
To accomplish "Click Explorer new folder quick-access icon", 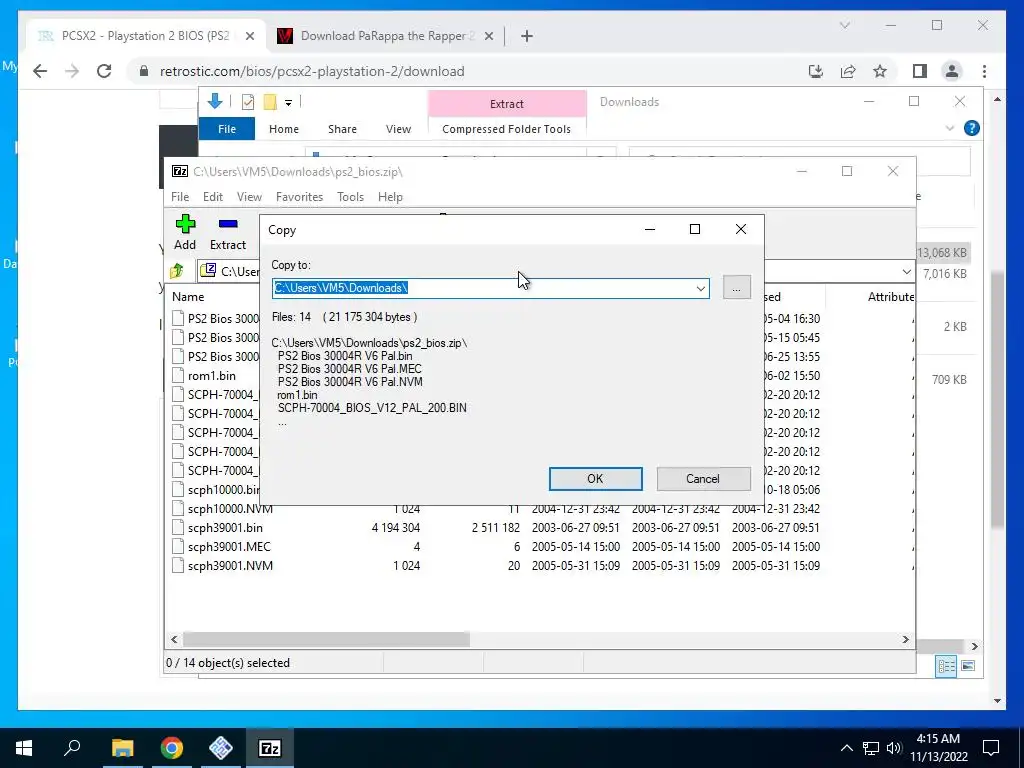I will click(x=270, y=102).
